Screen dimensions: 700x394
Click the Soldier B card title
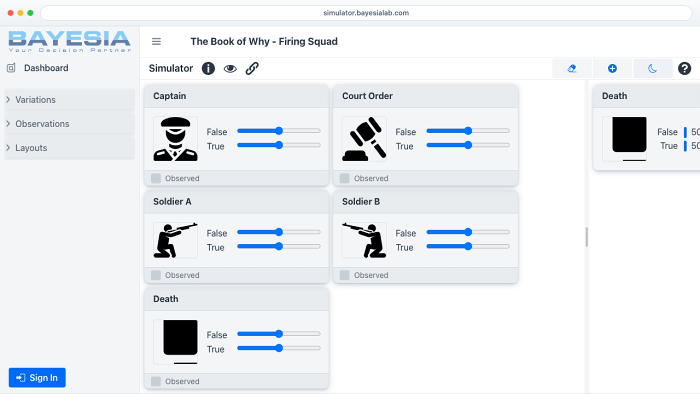click(361, 202)
